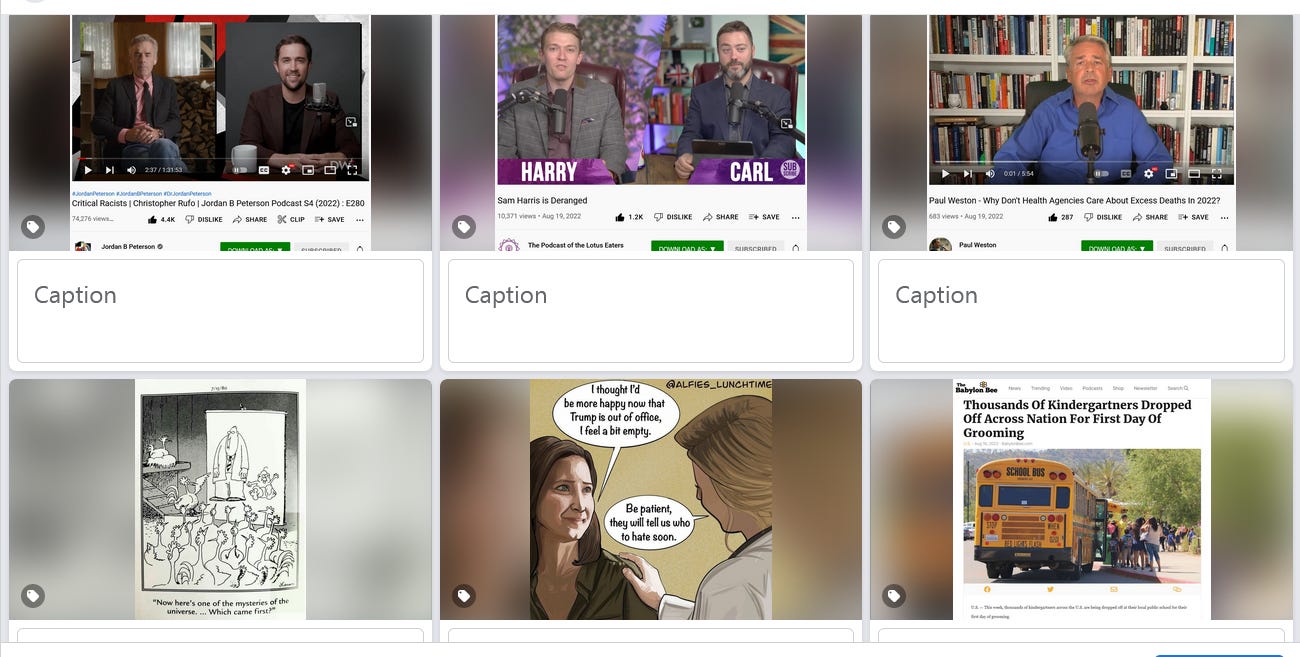1300x657 pixels.
Task: Click the play icon in Jordan Peterson screenshot
Action: [x=87, y=170]
